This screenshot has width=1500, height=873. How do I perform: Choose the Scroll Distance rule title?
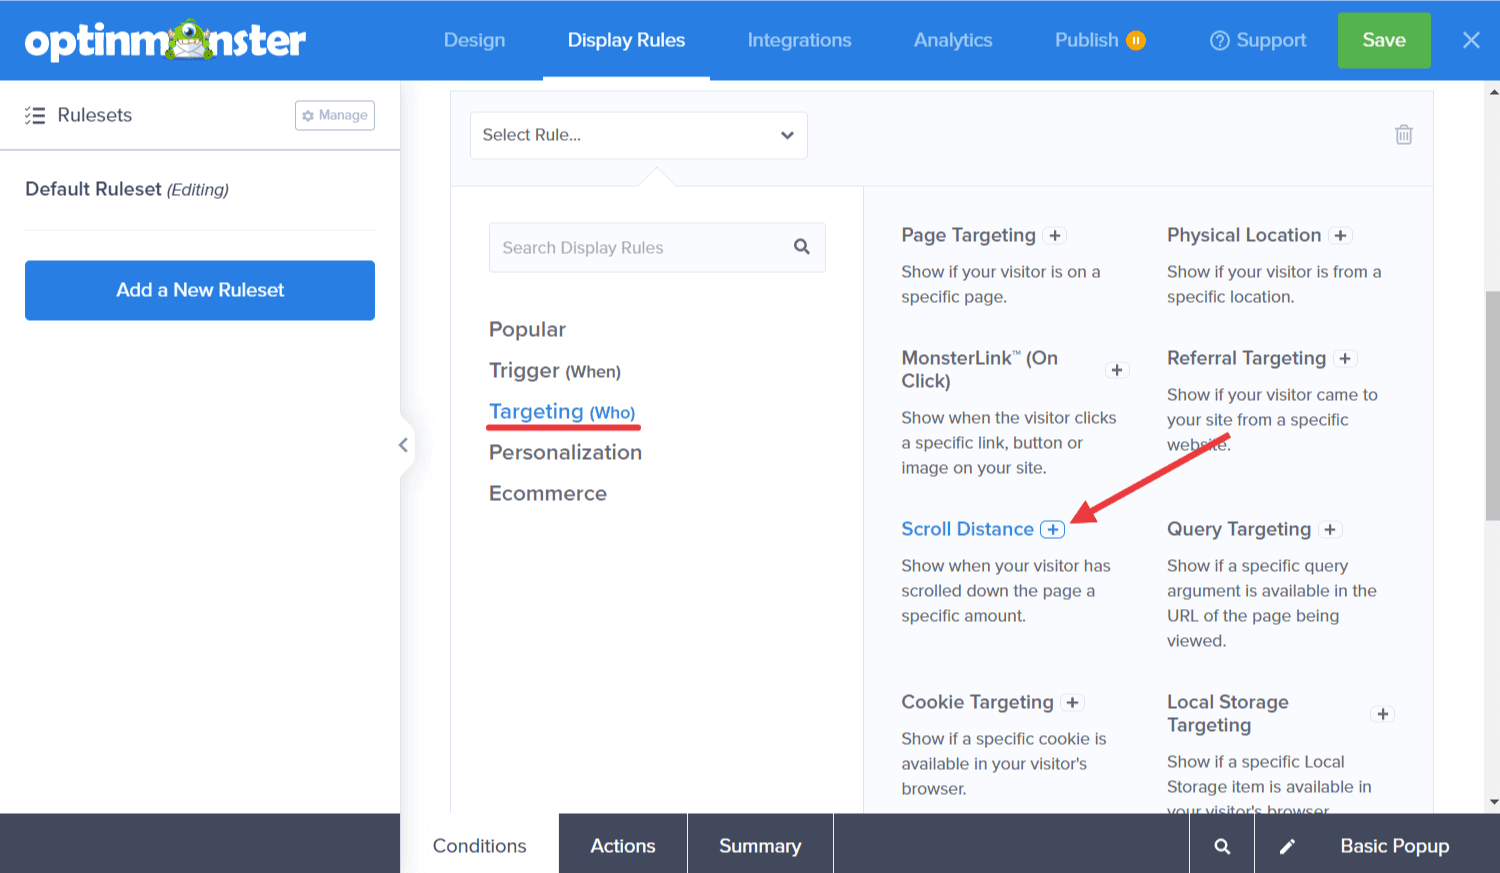pyautogui.click(x=967, y=529)
